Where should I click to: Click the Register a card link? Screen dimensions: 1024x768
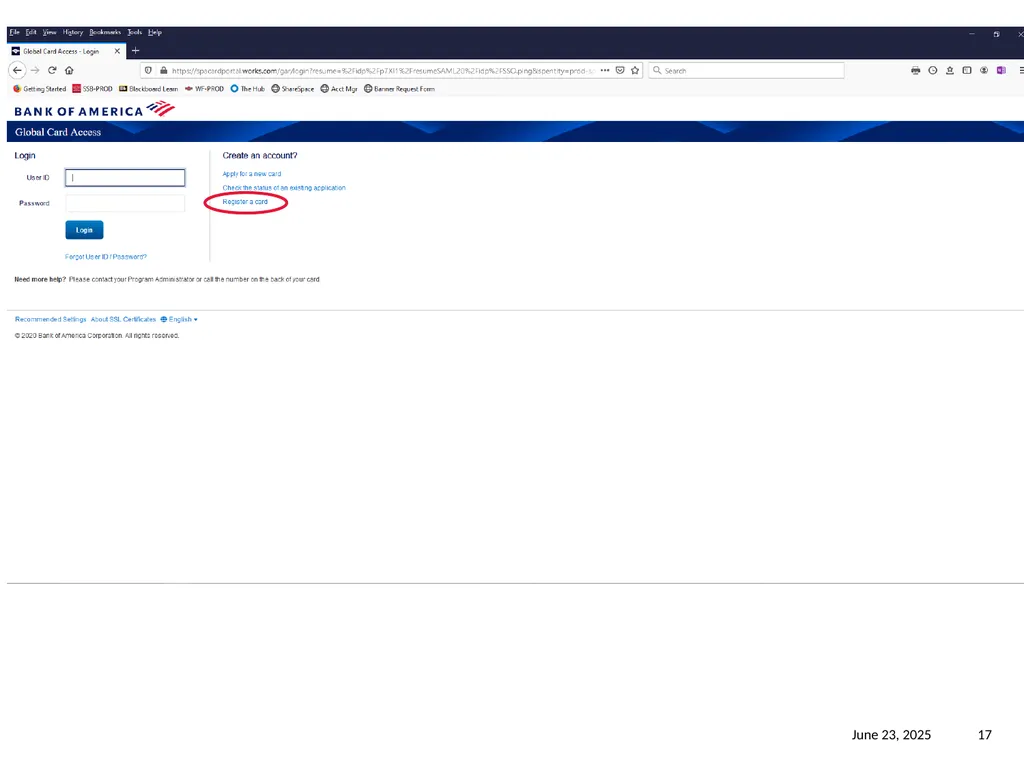pyautogui.click(x=245, y=202)
